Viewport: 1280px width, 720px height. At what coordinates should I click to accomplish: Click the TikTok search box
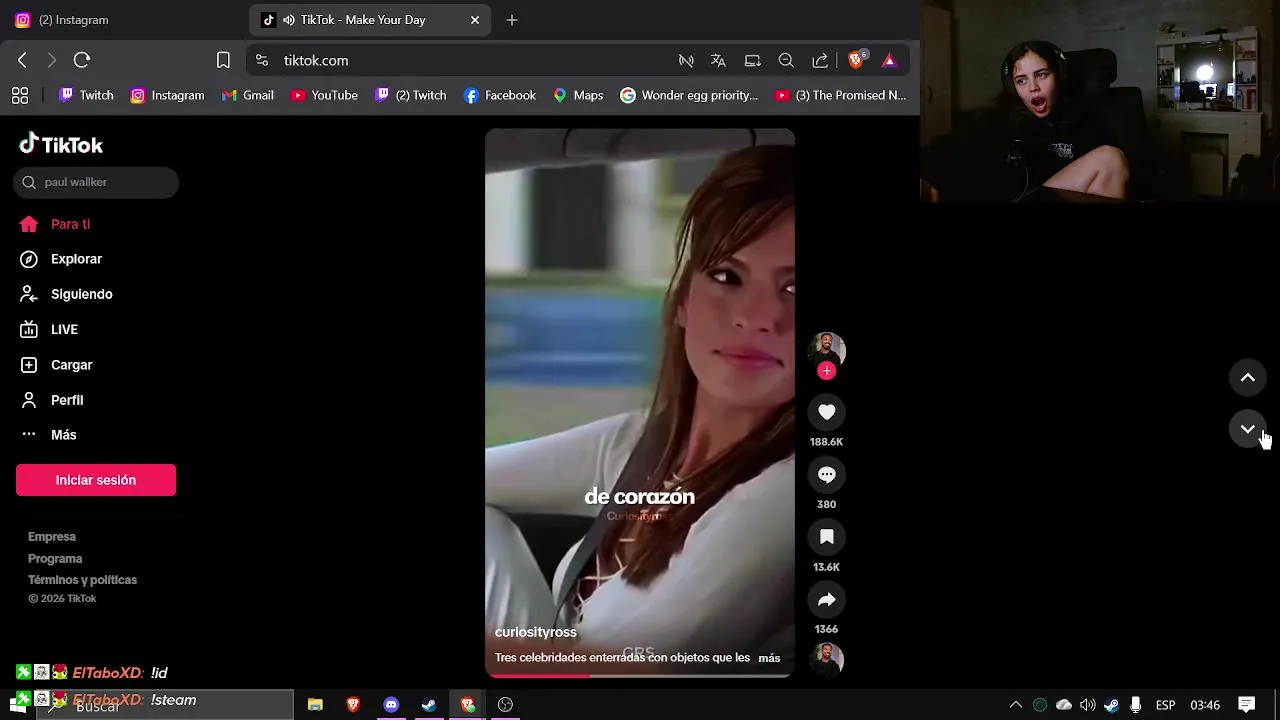point(97,182)
